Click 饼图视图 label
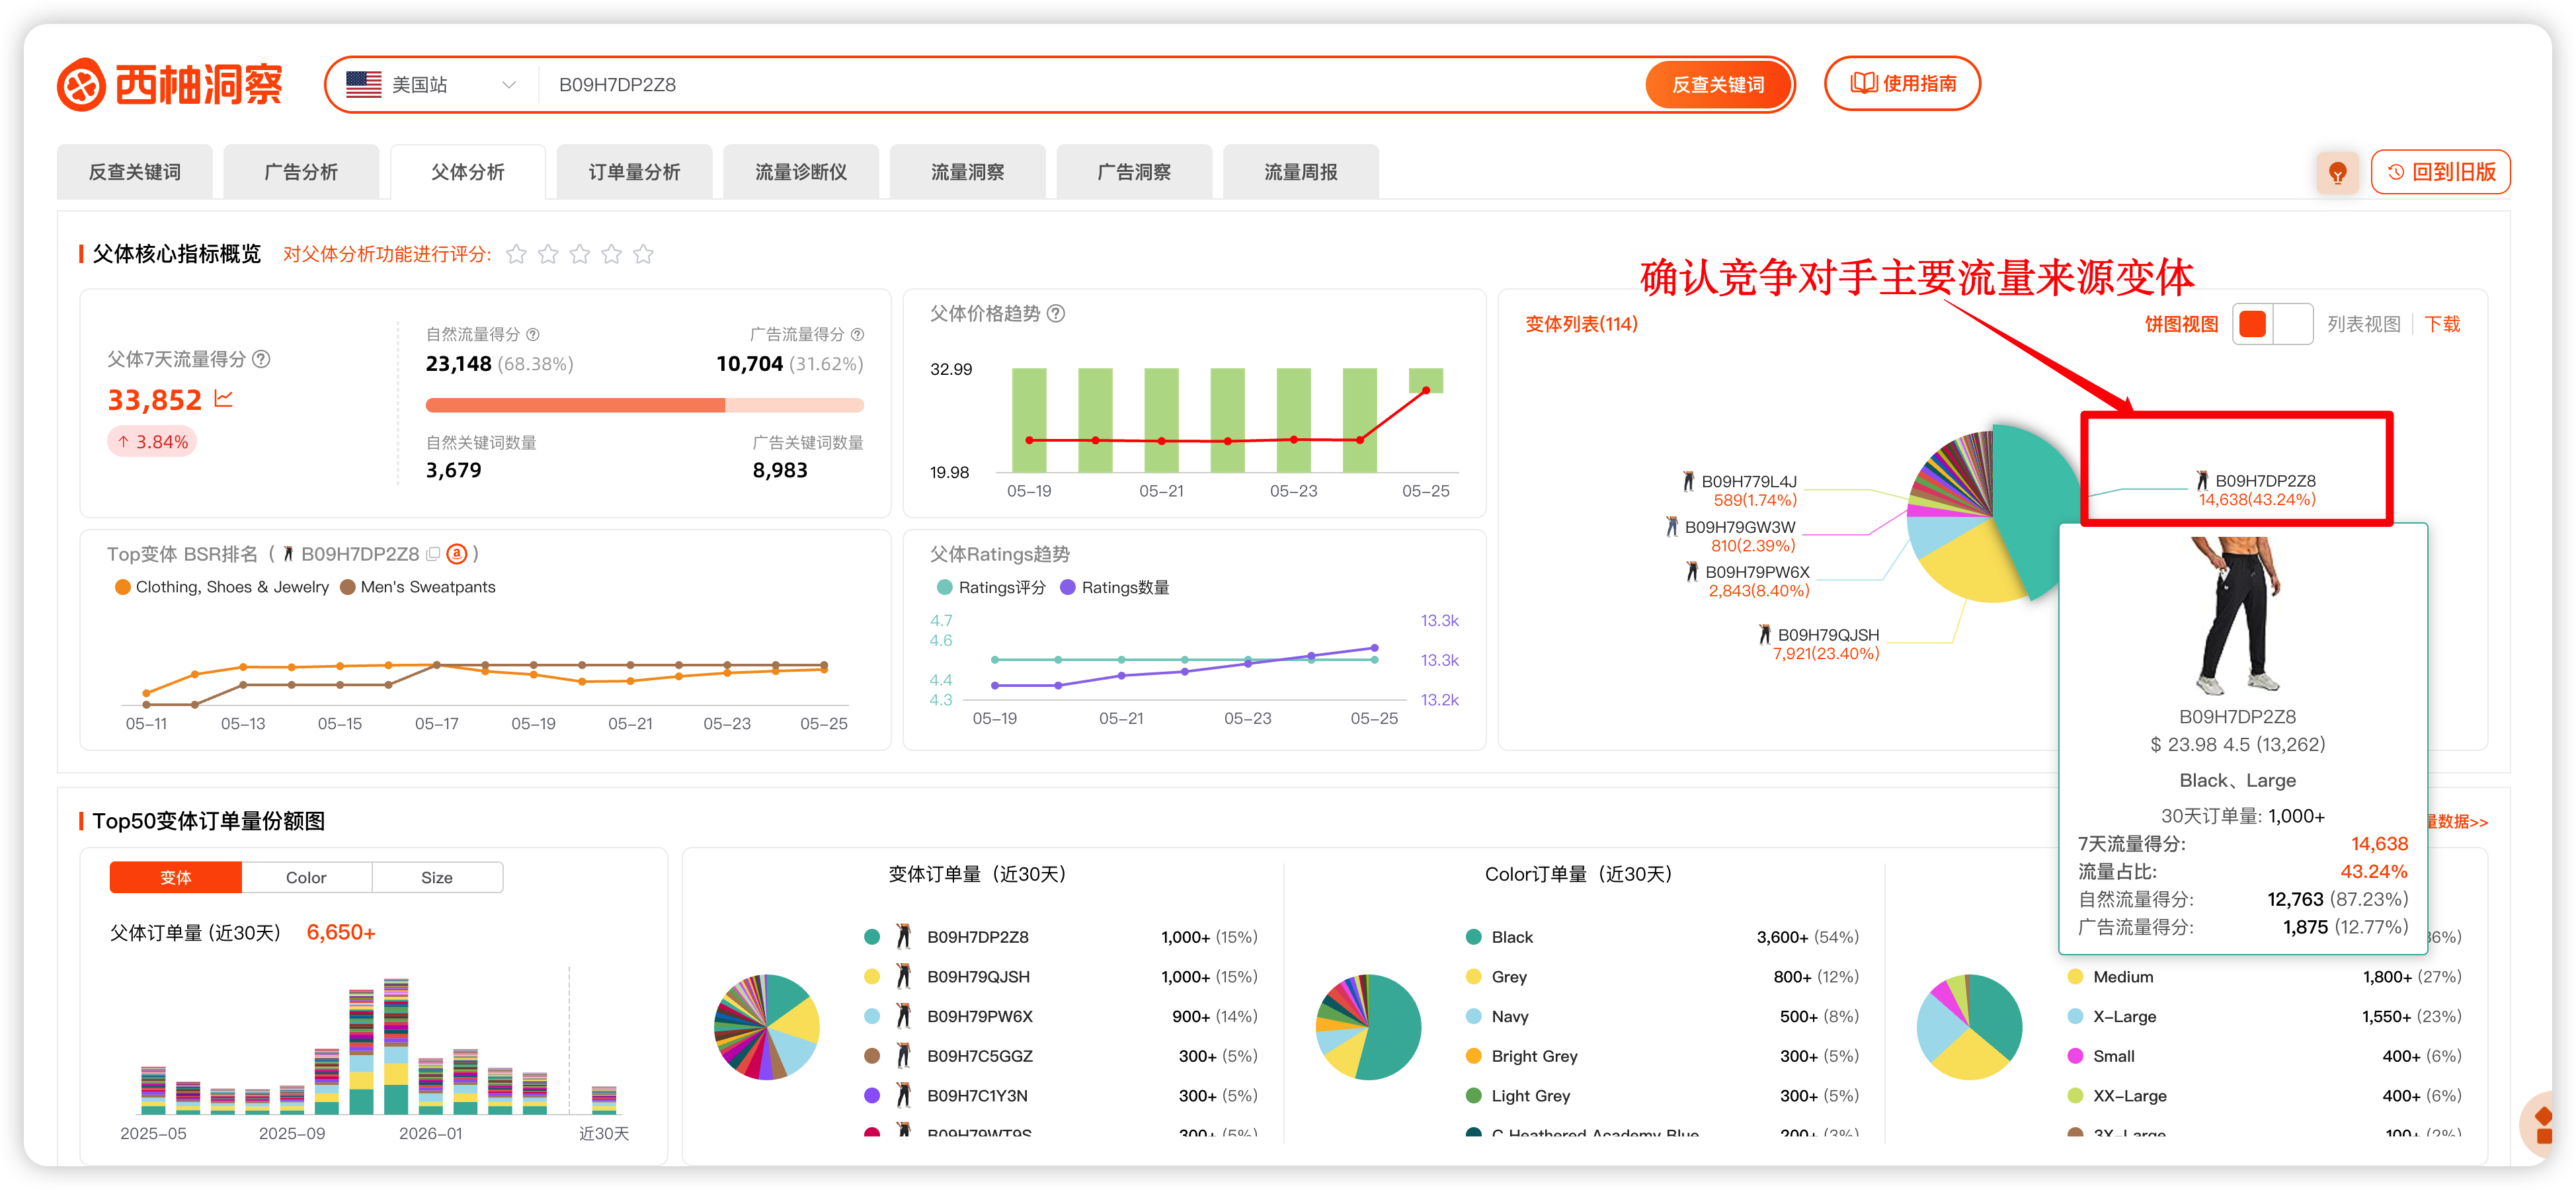The image size is (2576, 1190). (2181, 324)
